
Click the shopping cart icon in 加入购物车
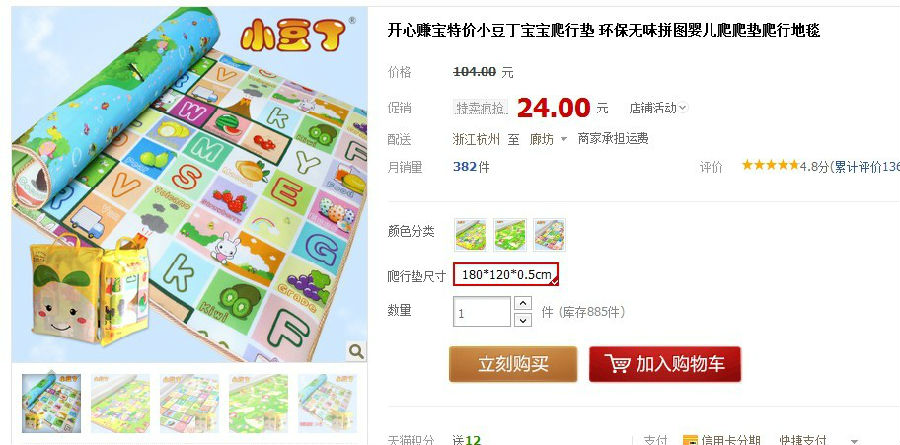point(617,363)
